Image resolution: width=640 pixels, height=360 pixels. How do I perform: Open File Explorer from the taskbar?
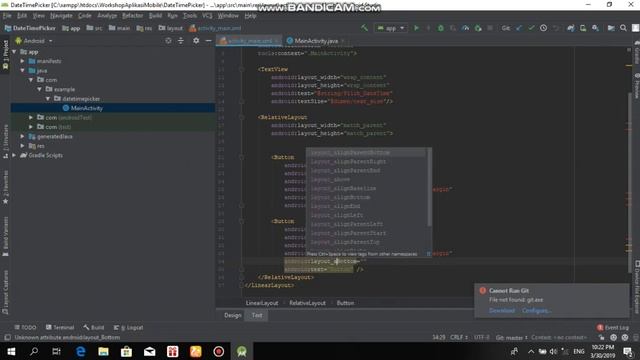[103, 351]
